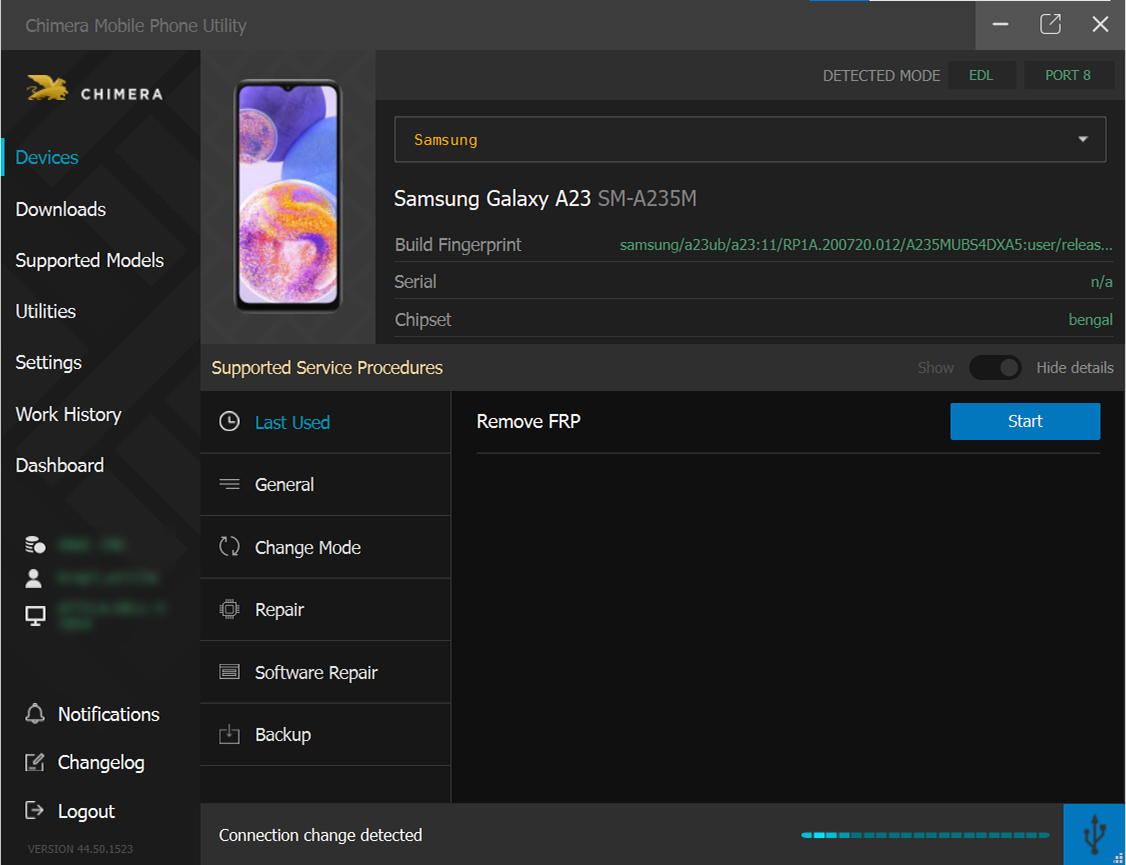The image size is (1126, 865).
Task: Click the Change Mode refresh icon
Action: click(229, 547)
